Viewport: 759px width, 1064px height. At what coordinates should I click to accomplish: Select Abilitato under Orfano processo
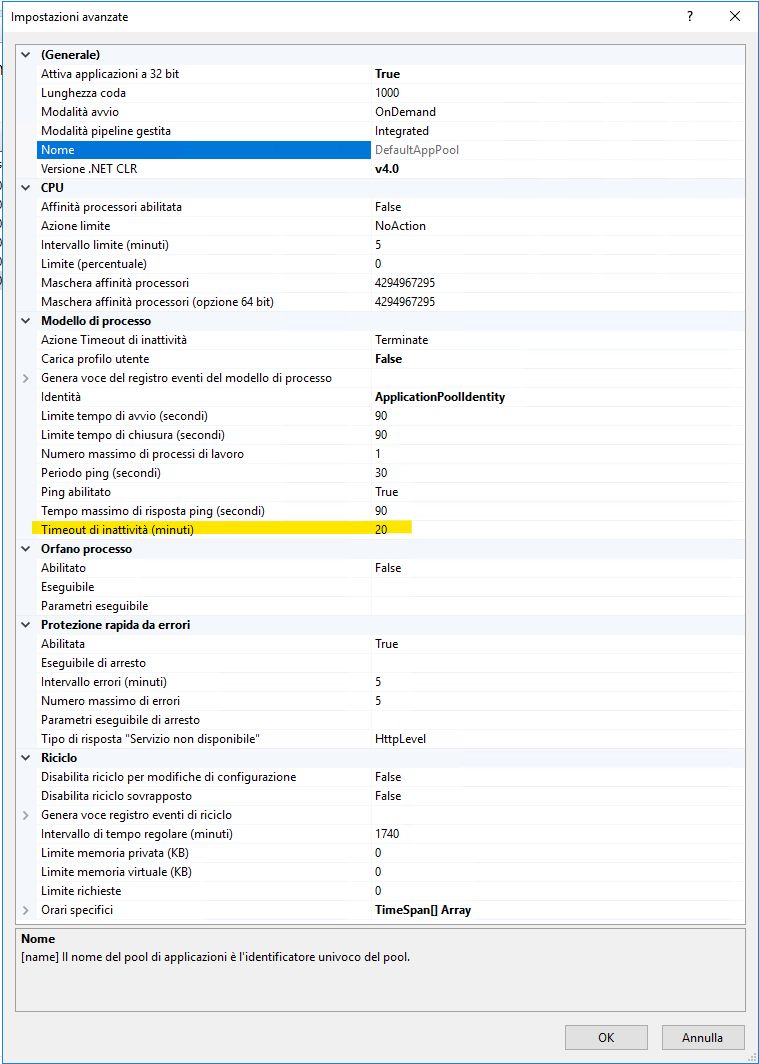(389, 568)
